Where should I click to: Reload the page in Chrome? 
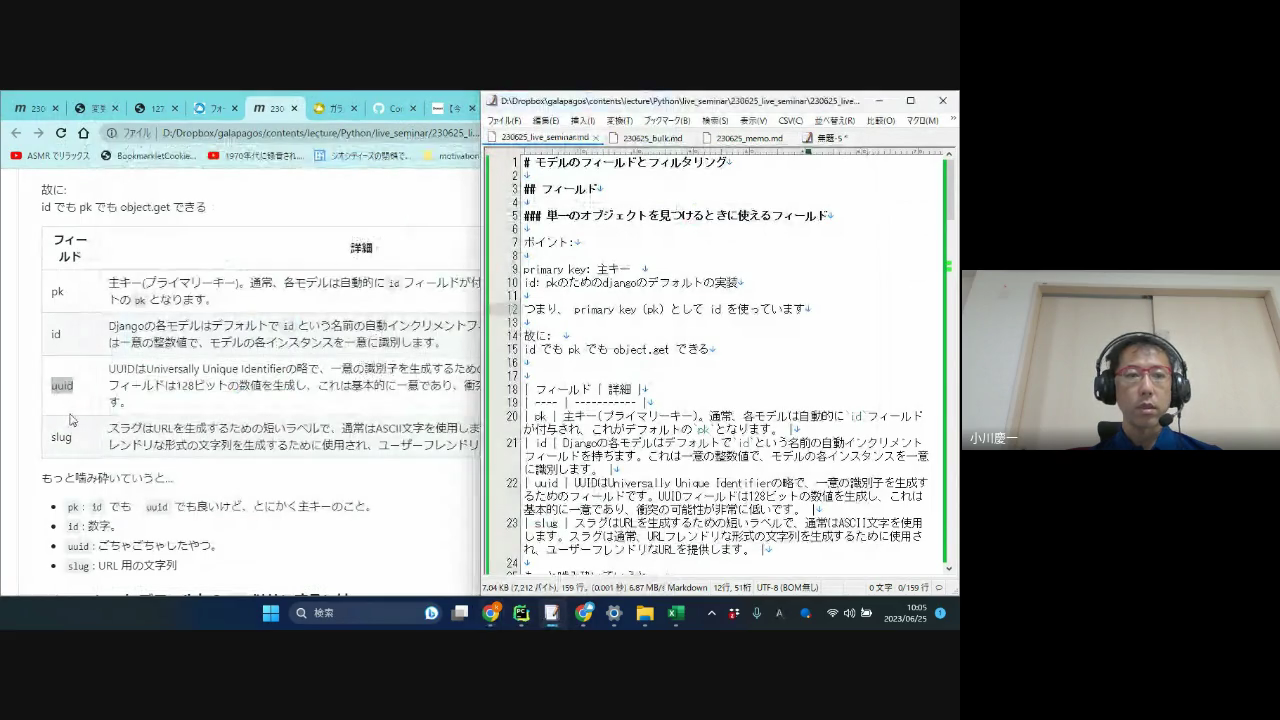pyautogui.click(x=61, y=133)
